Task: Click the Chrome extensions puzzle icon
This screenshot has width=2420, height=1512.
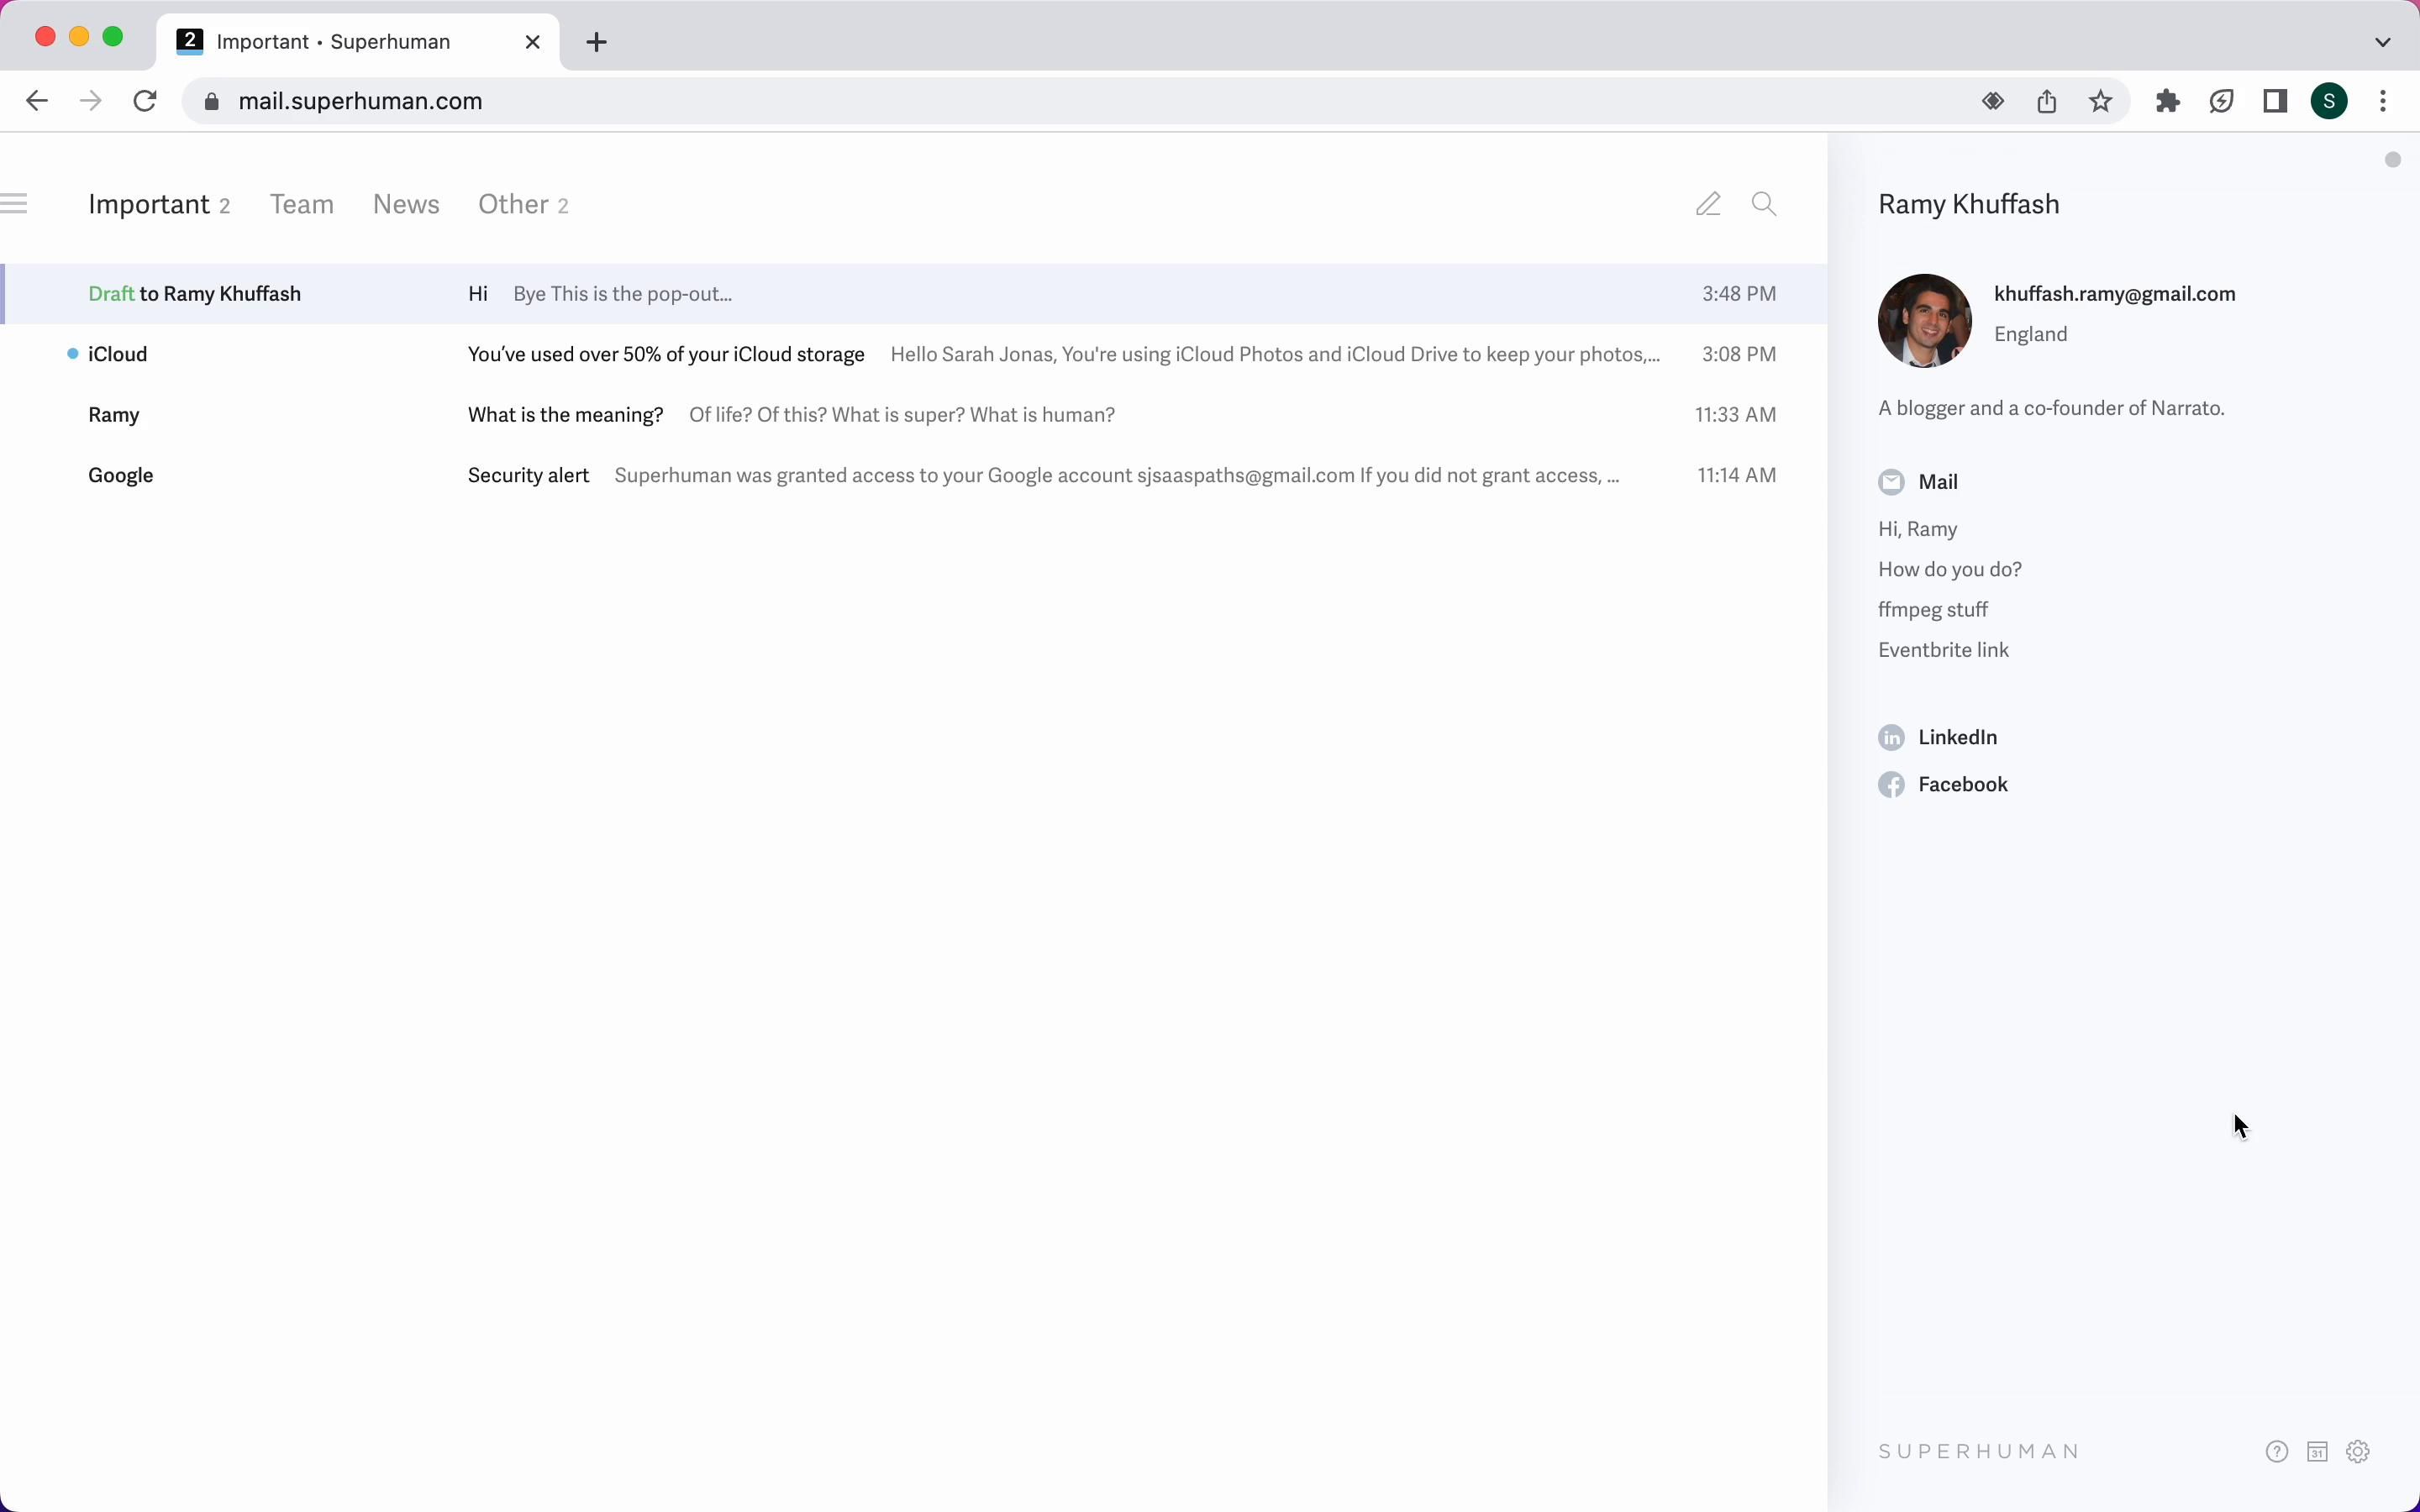Action: pos(2167,101)
